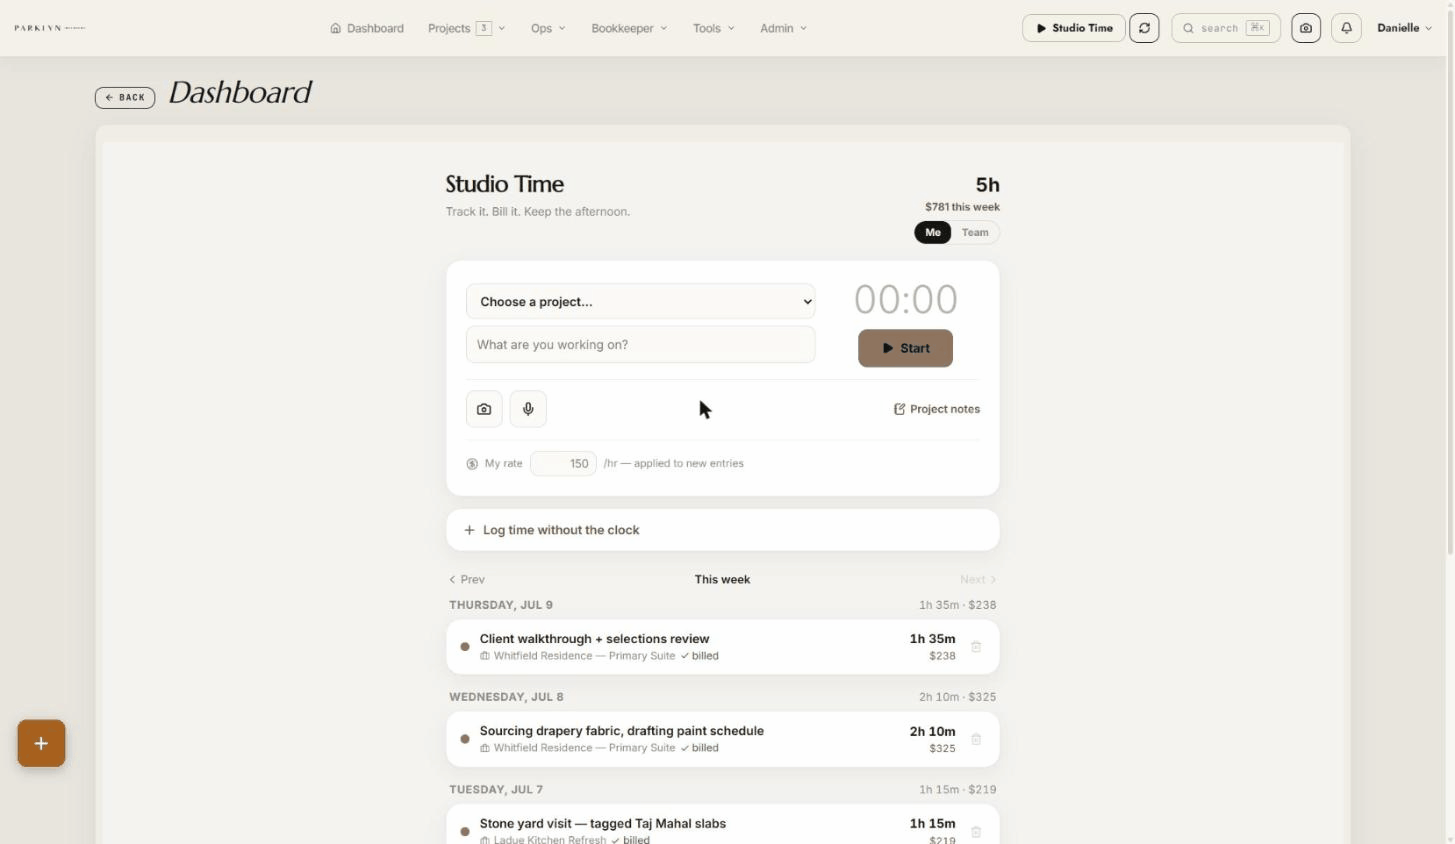Click the Studio Time header button

(1073, 28)
